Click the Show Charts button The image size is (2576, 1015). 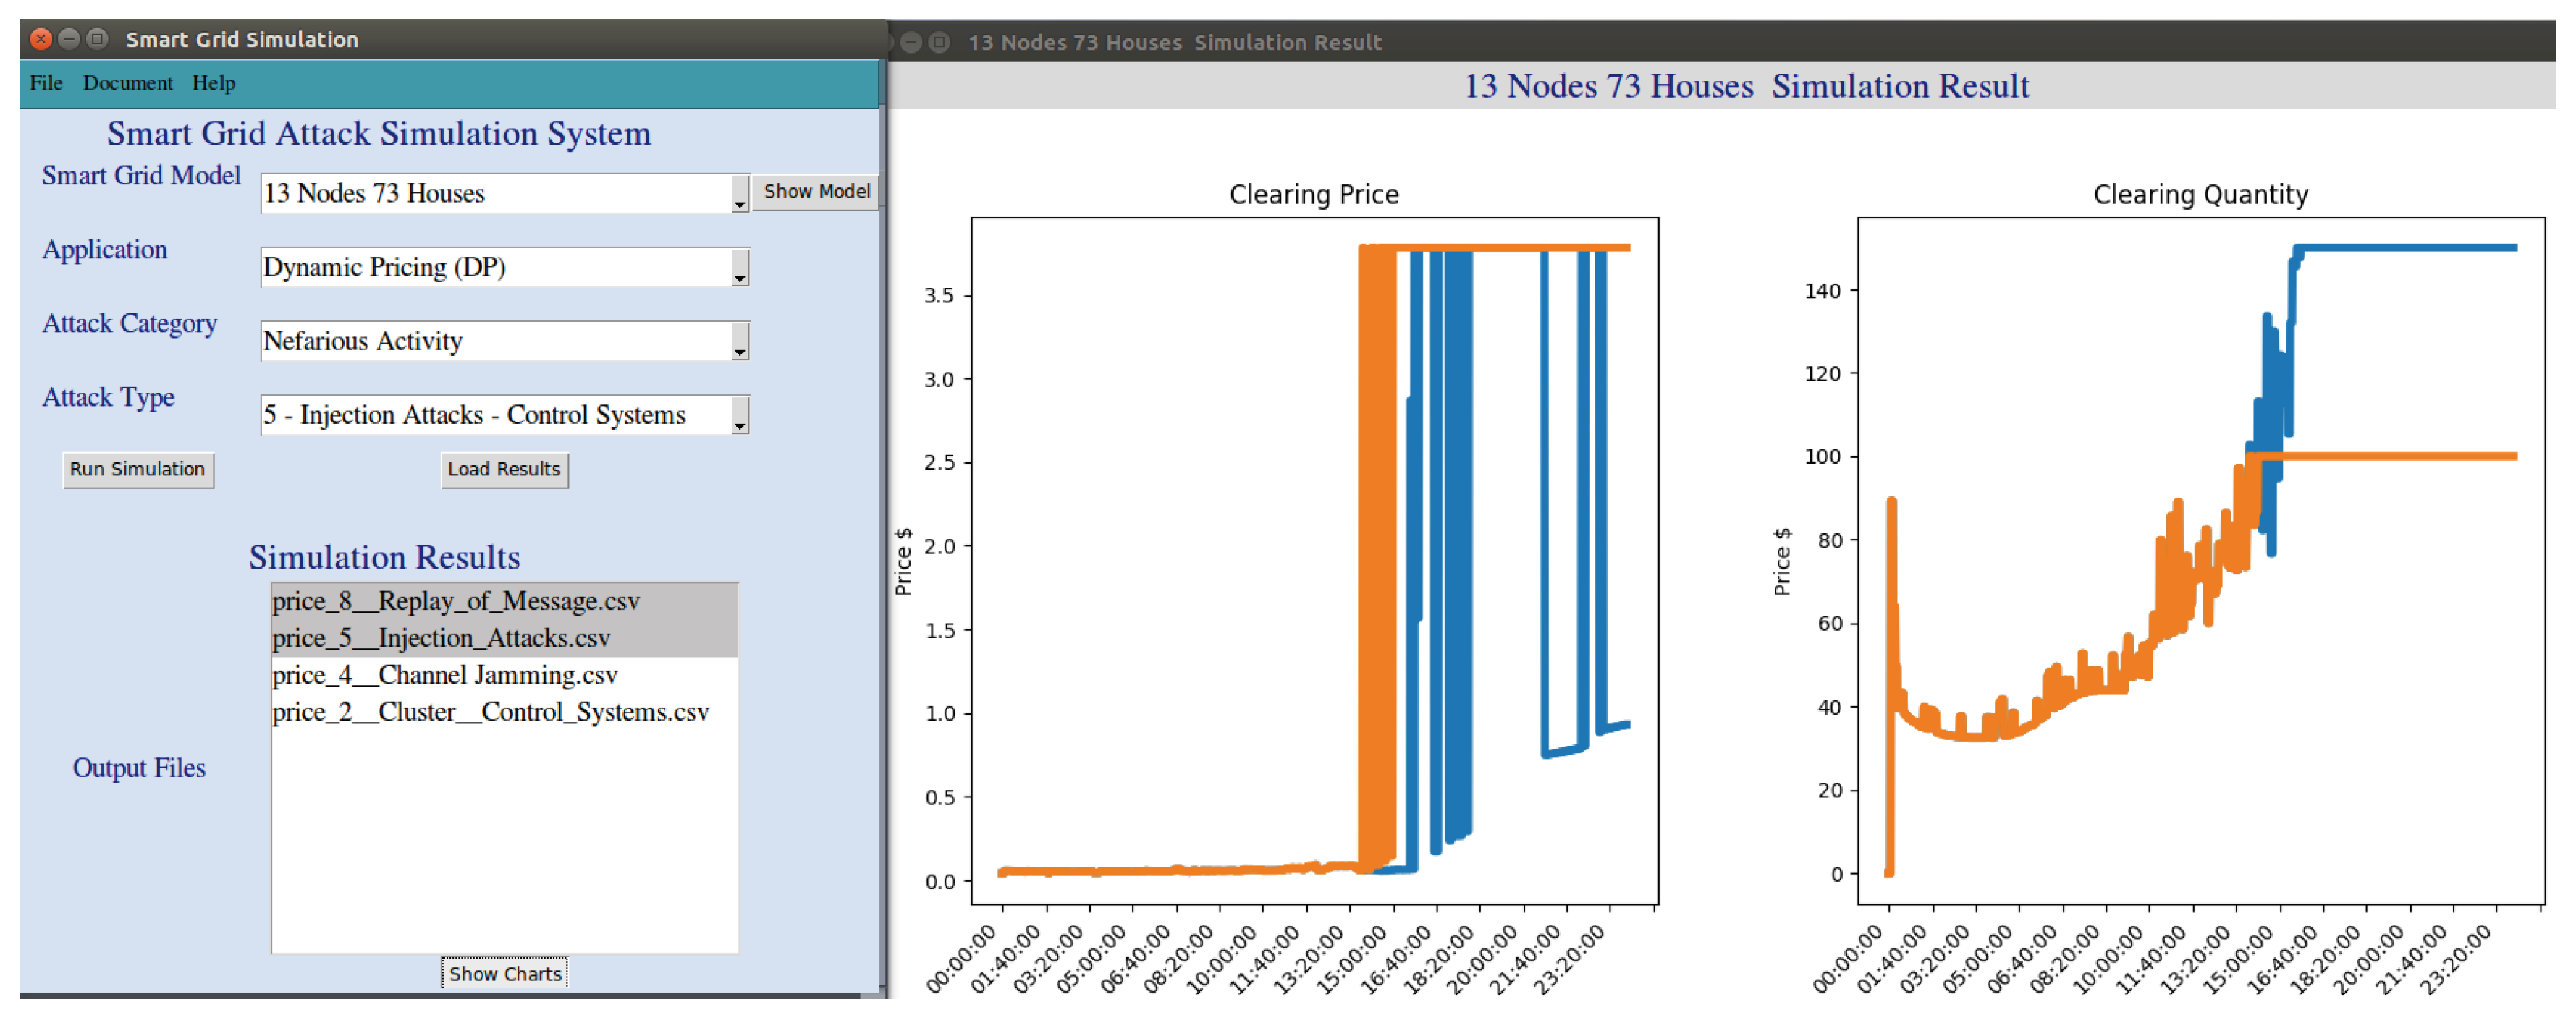505,973
